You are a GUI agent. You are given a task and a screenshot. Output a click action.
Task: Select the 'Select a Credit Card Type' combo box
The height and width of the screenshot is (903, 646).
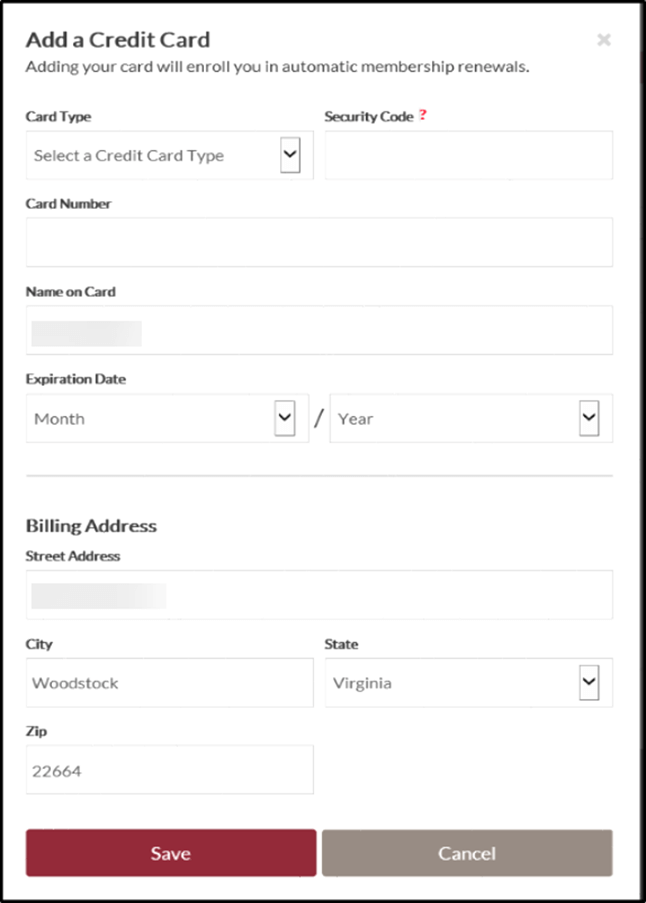170,155
